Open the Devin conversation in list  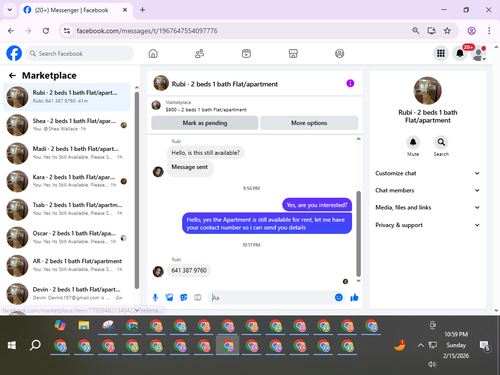click(67, 294)
